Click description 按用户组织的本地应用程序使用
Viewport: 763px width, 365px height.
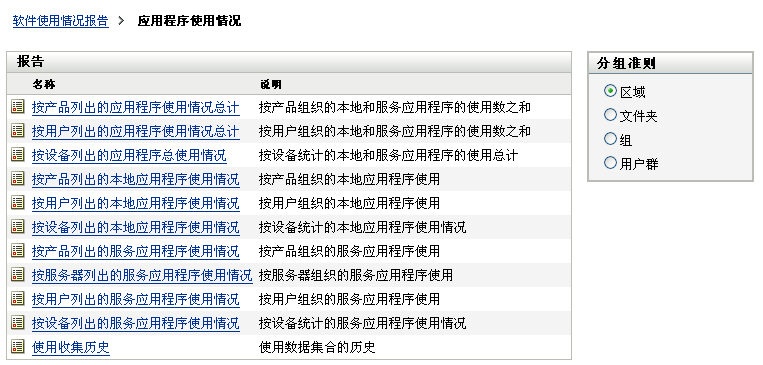pyautogui.click(x=349, y=203)
